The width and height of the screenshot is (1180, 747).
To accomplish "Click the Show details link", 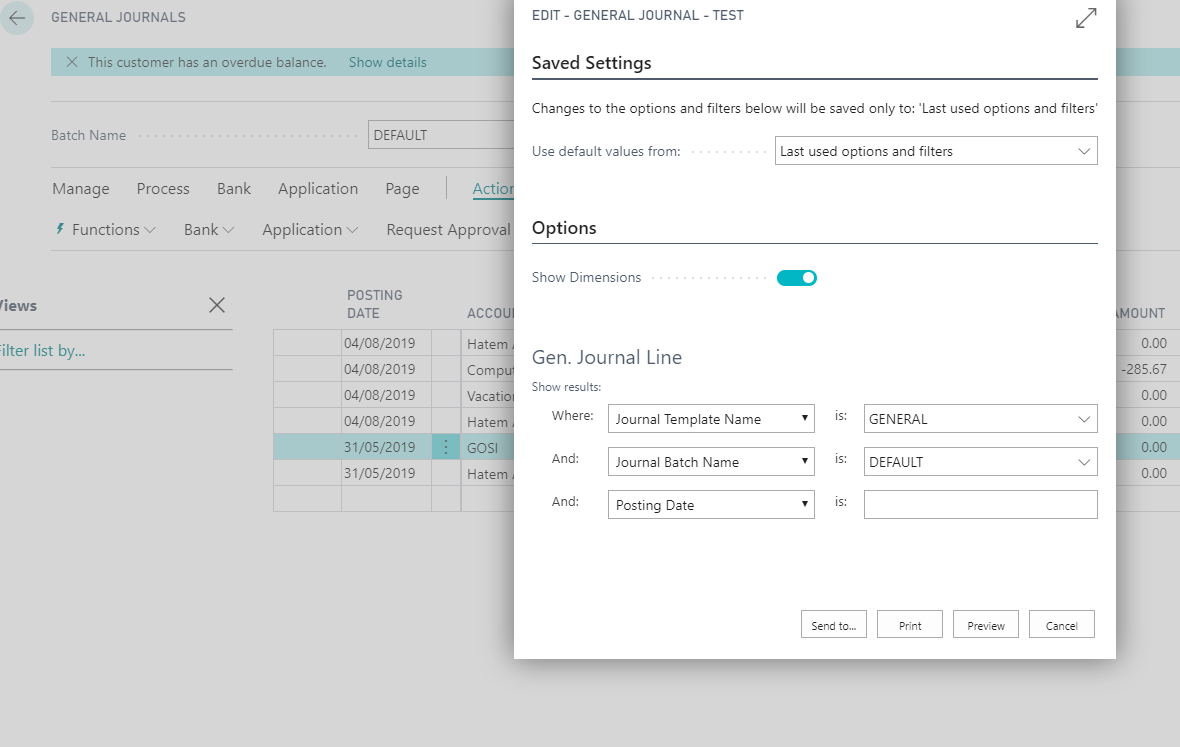I will click(388, 62).
